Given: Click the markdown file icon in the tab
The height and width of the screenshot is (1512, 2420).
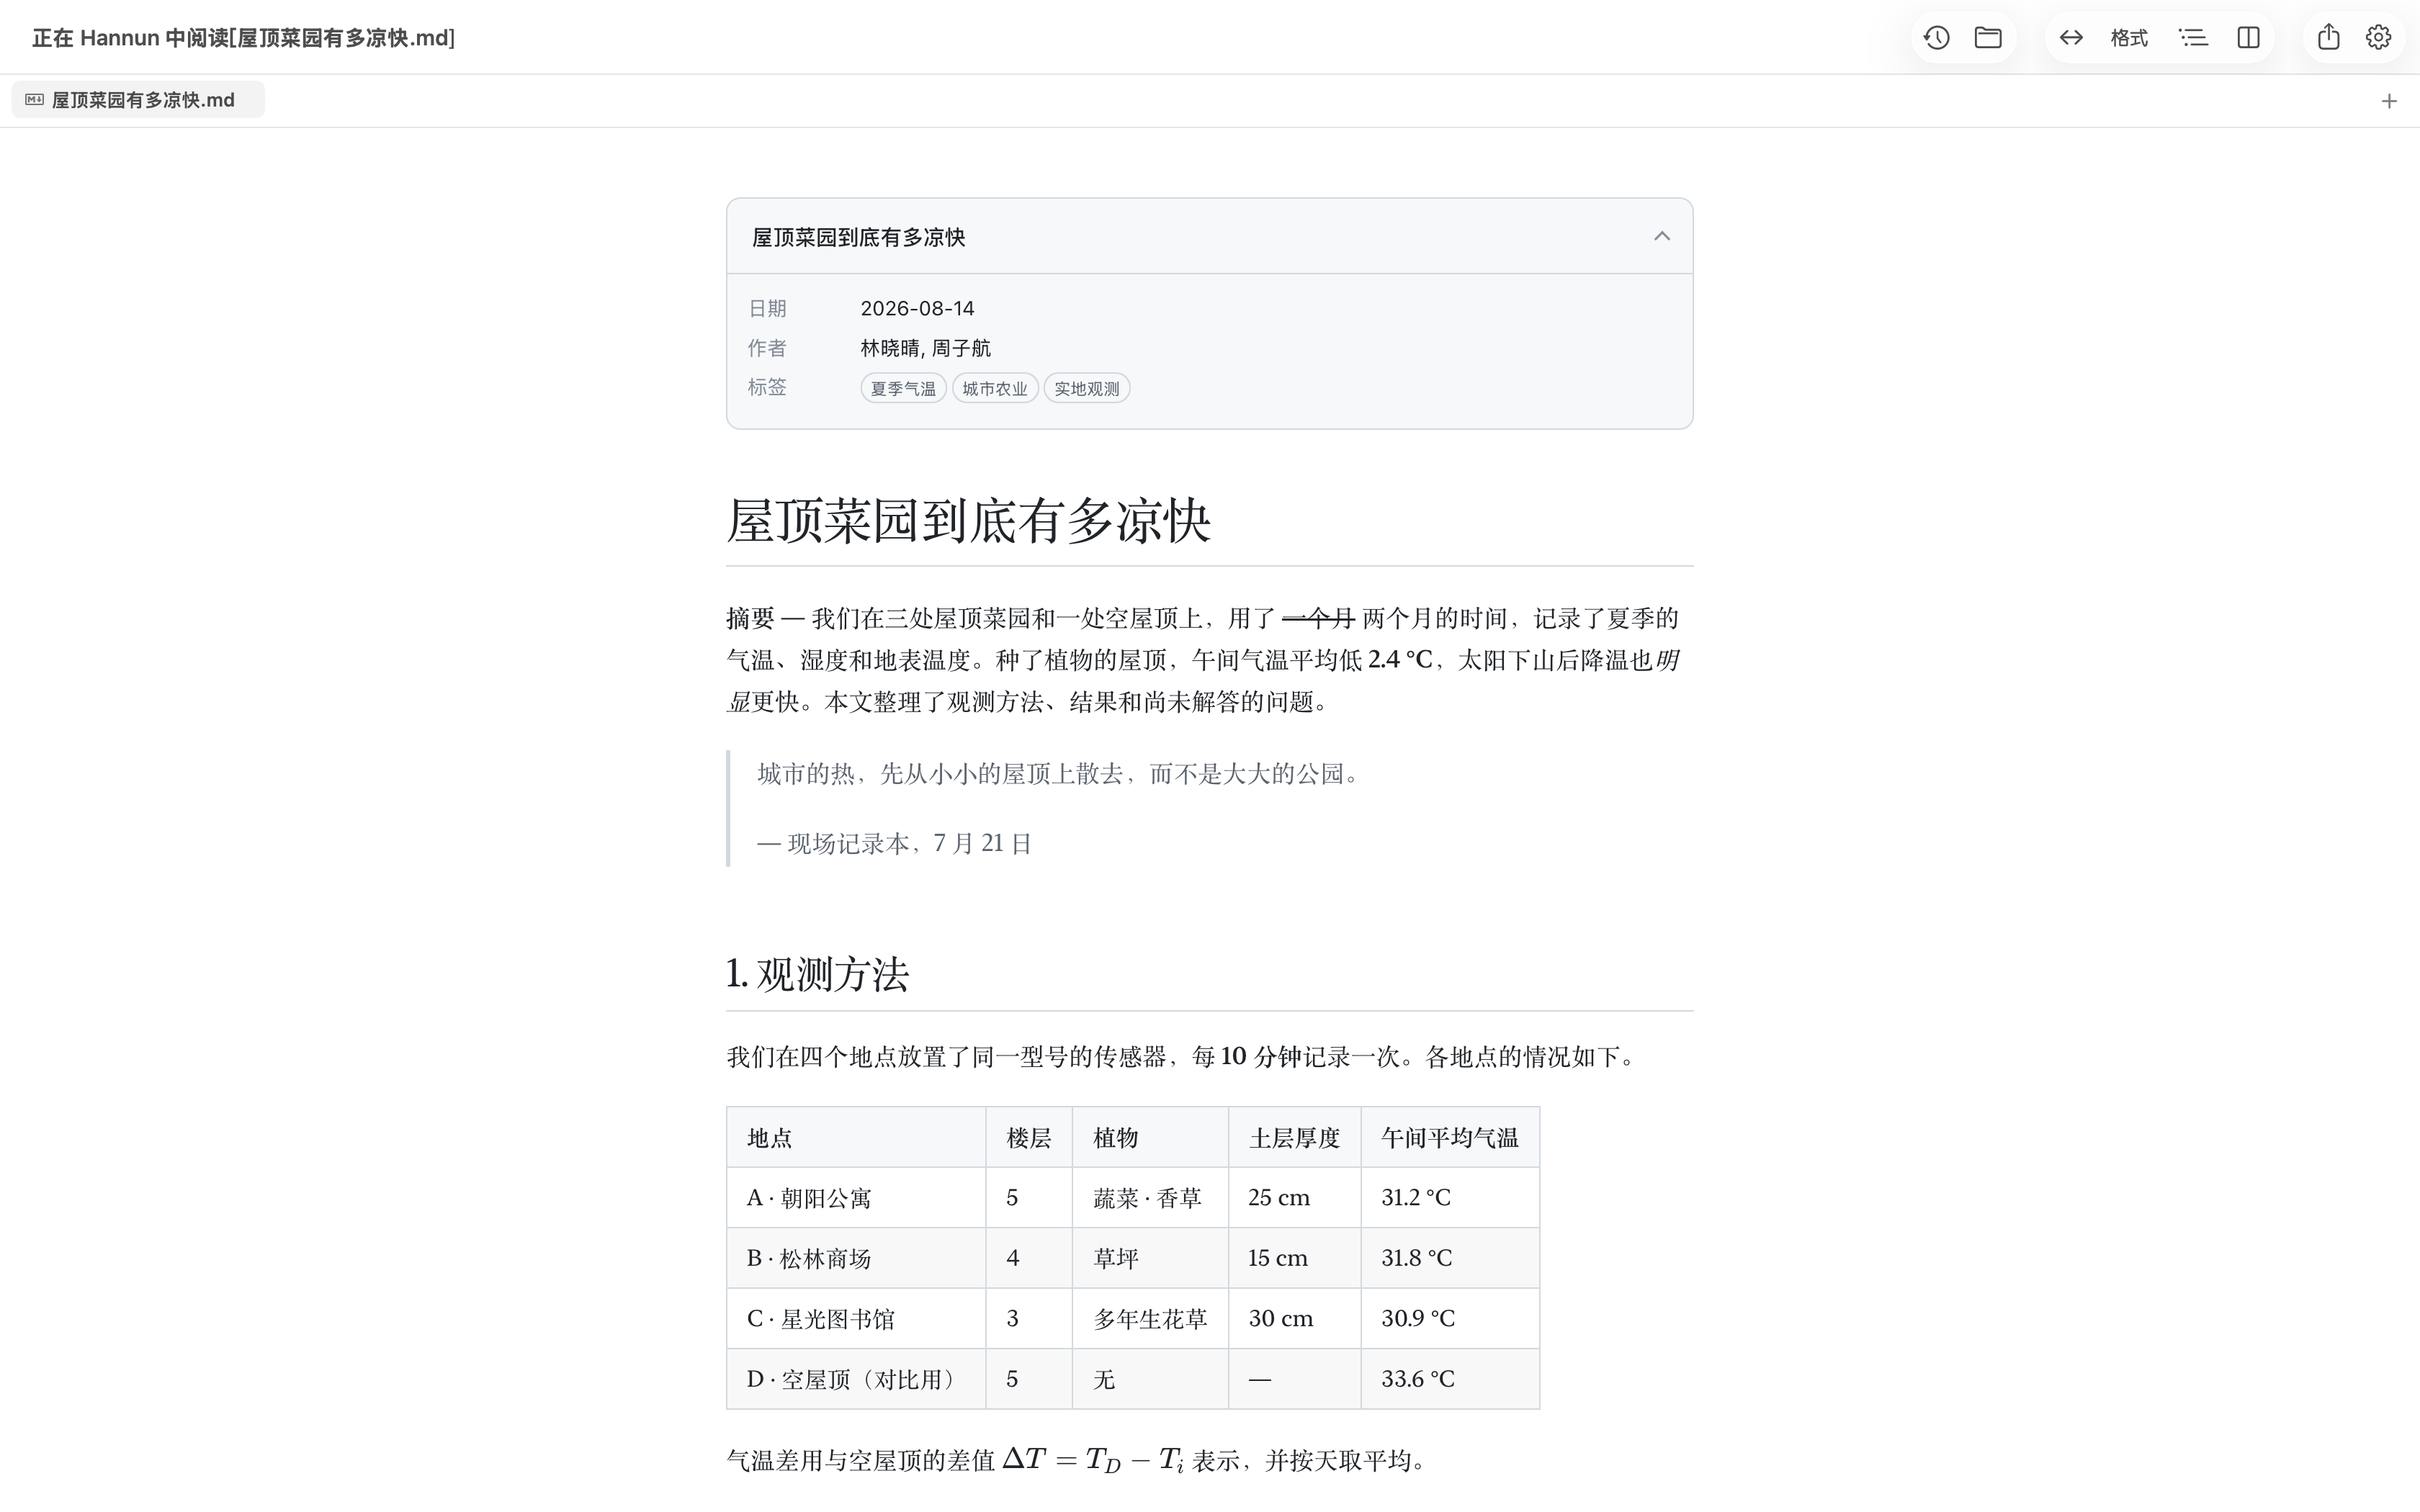Looking at the screenshot, I should (x=34, y=100).
